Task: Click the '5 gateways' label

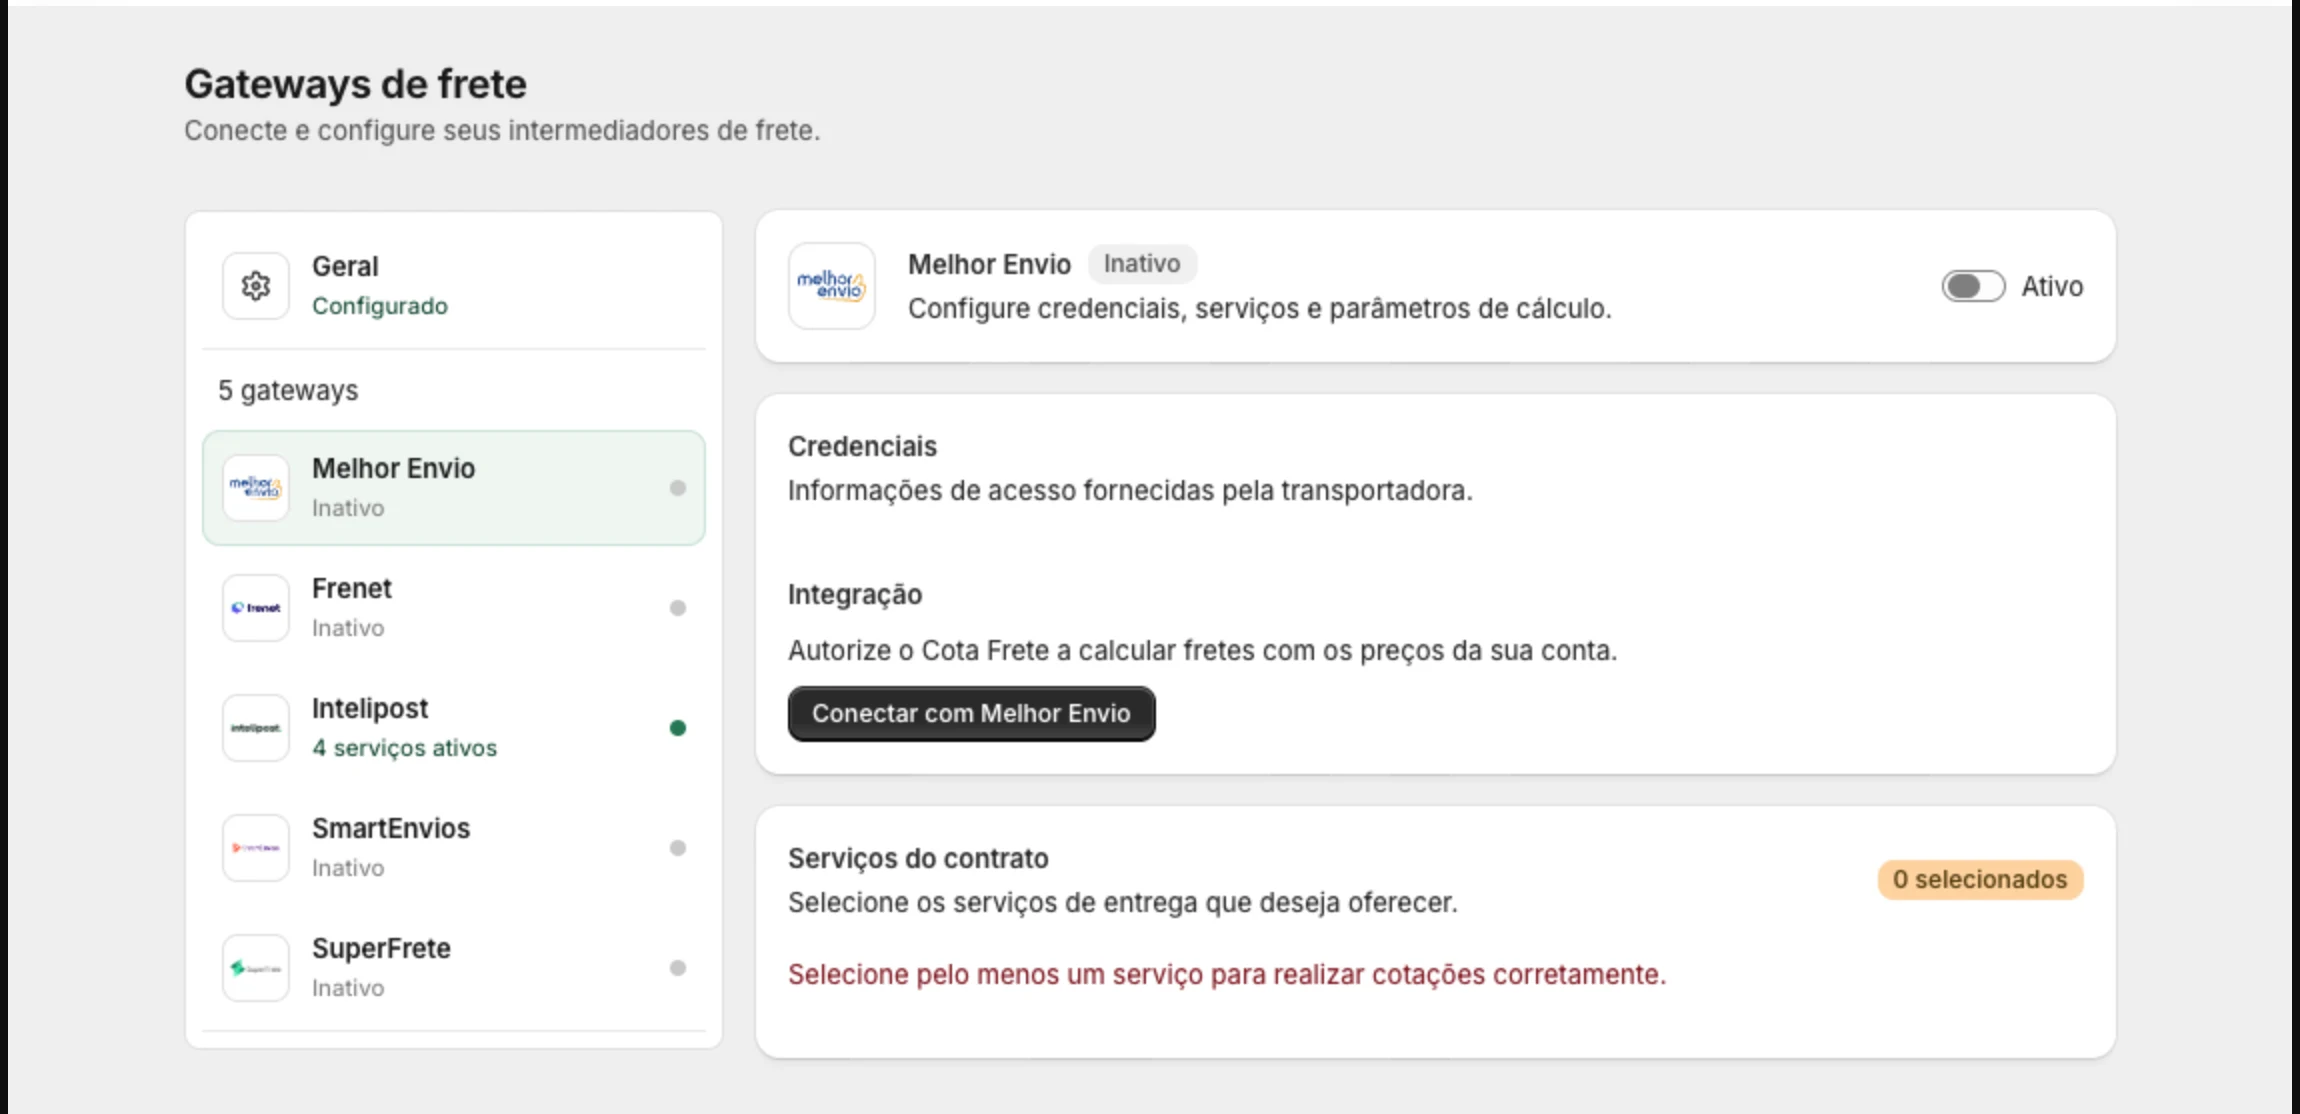Action: (x=288, y=391)
